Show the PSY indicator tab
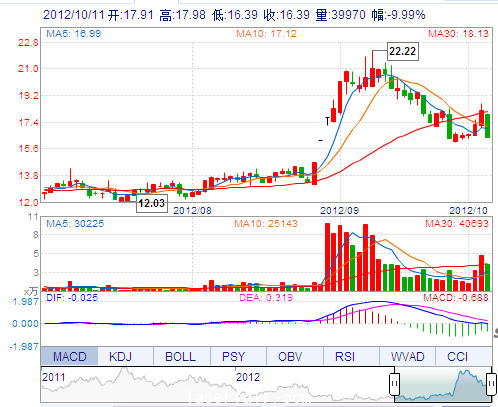 (233, 356)
